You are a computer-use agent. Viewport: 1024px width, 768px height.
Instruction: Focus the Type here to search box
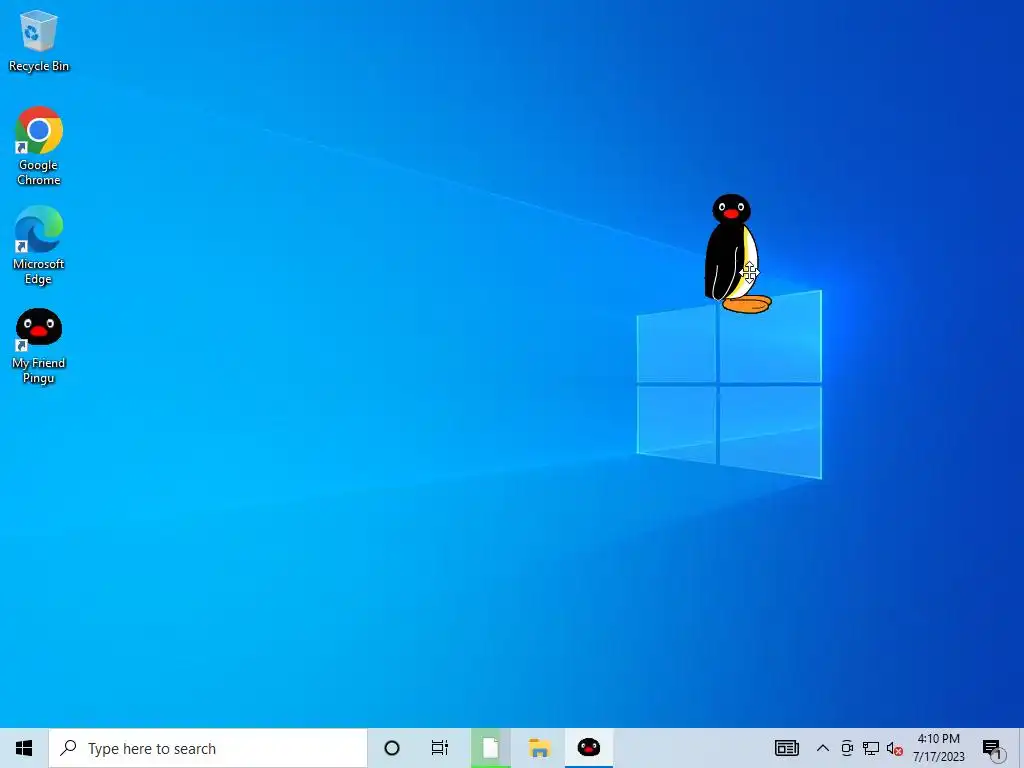coord(208,748)
